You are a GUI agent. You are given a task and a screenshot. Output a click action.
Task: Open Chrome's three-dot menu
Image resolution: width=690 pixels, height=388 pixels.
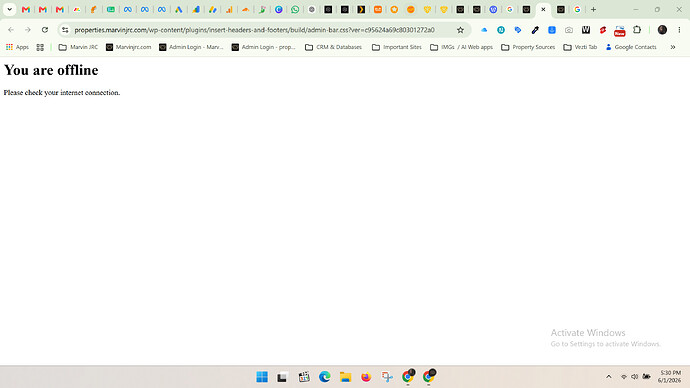click(x=679, y=30)
